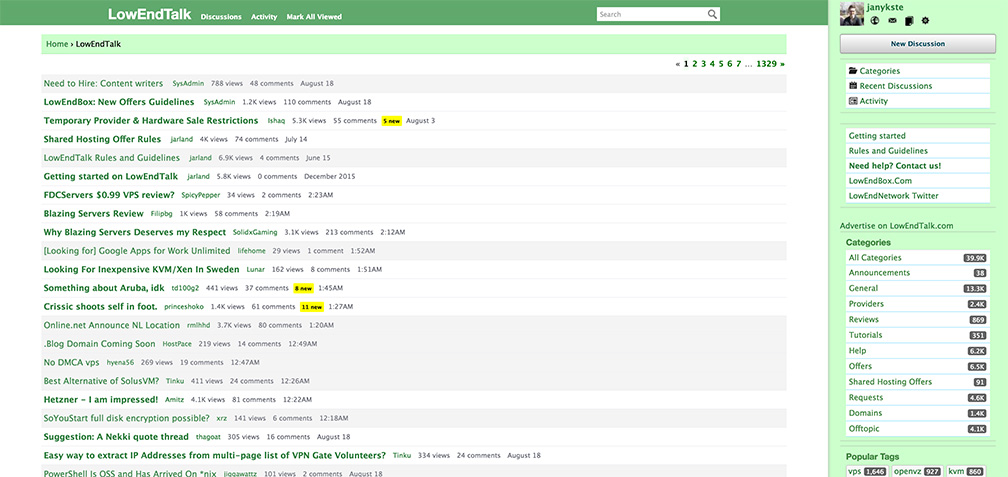The width and height of the screenshot is (1008, 477).
Task: Open thread 'Hetzner - I am impressed!'
Action: tap(101, 399)
